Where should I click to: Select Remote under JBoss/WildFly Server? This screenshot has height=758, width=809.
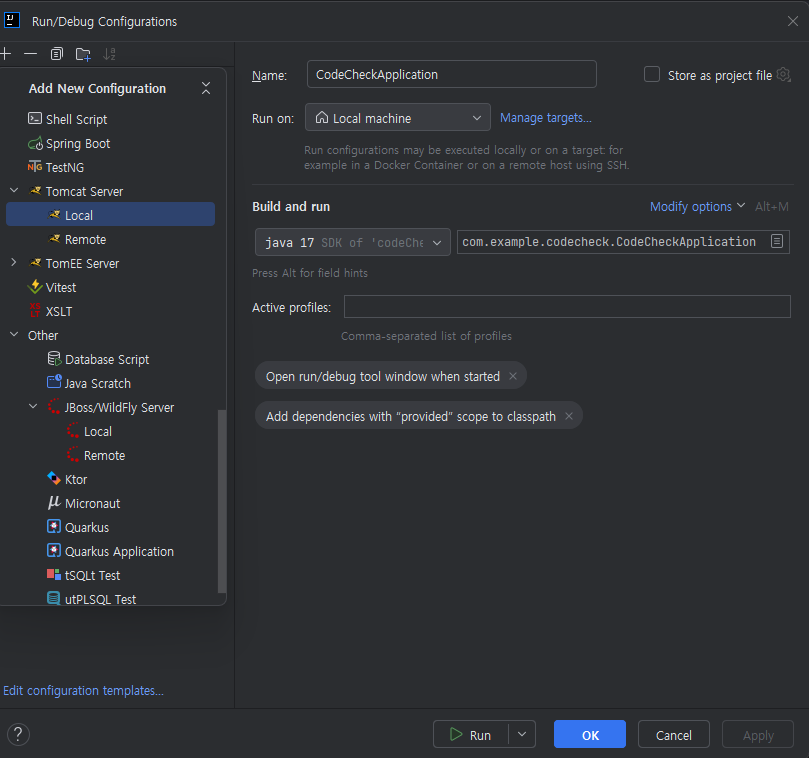click(x=110, y=456)
